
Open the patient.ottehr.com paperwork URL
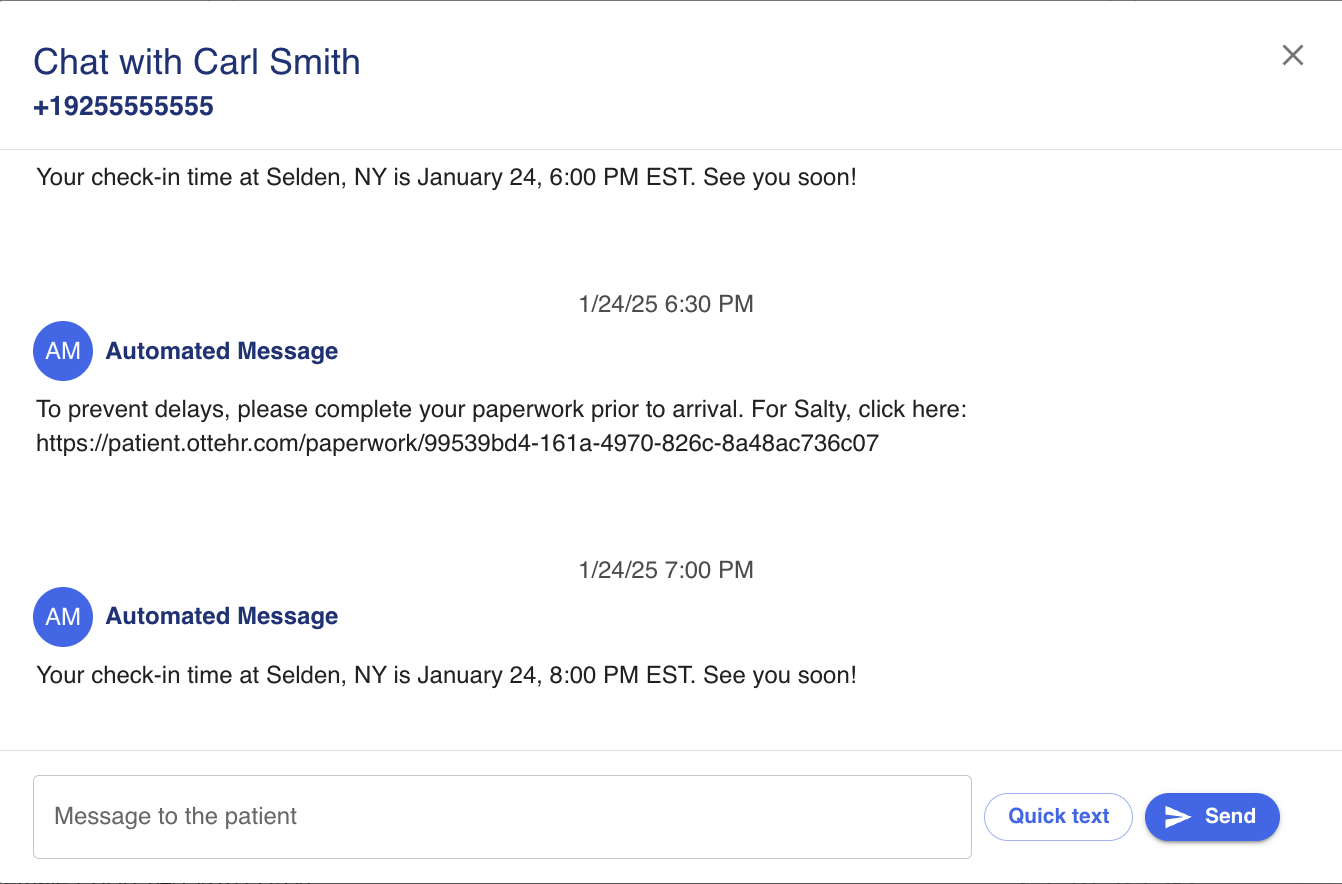click(457, 443)
